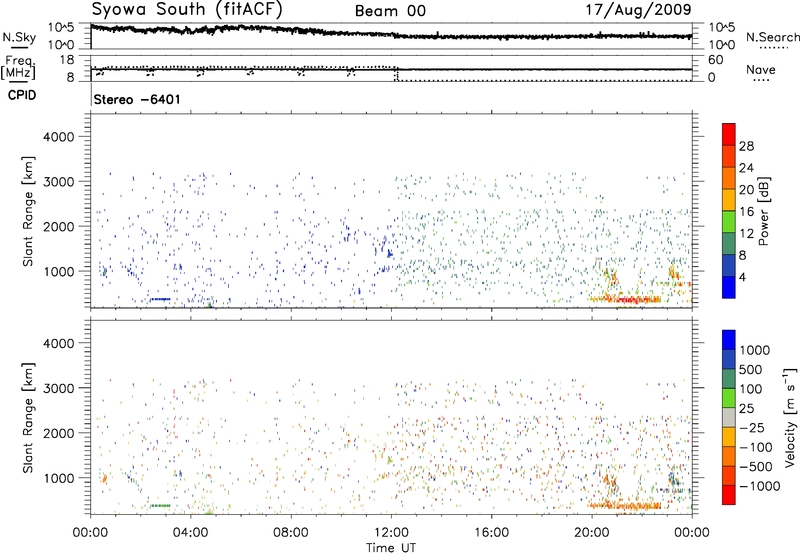The height and width of the screenshot is (554, 800).
Task: Click the '60' Nave axis tick
Action: (715, 60)
